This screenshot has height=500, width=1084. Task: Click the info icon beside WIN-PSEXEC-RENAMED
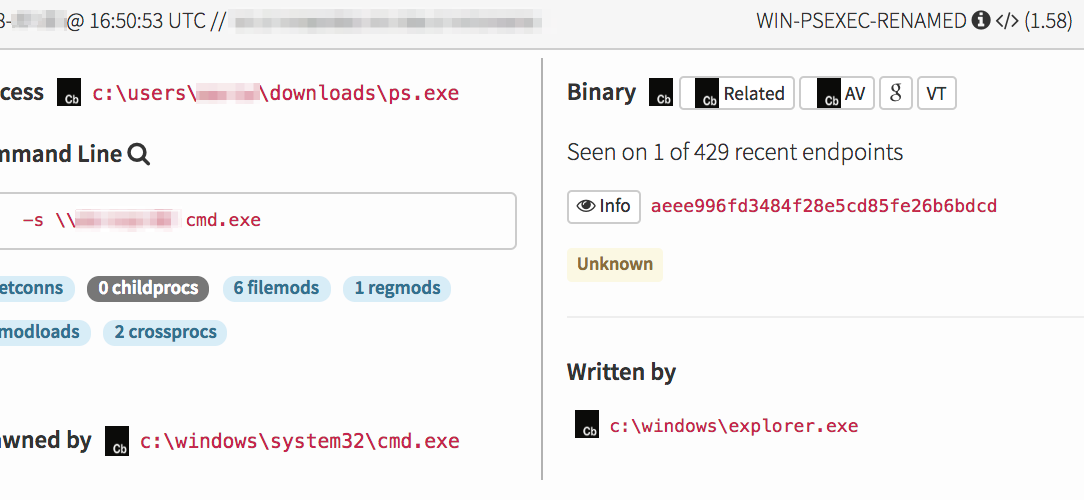pos(981,20)
